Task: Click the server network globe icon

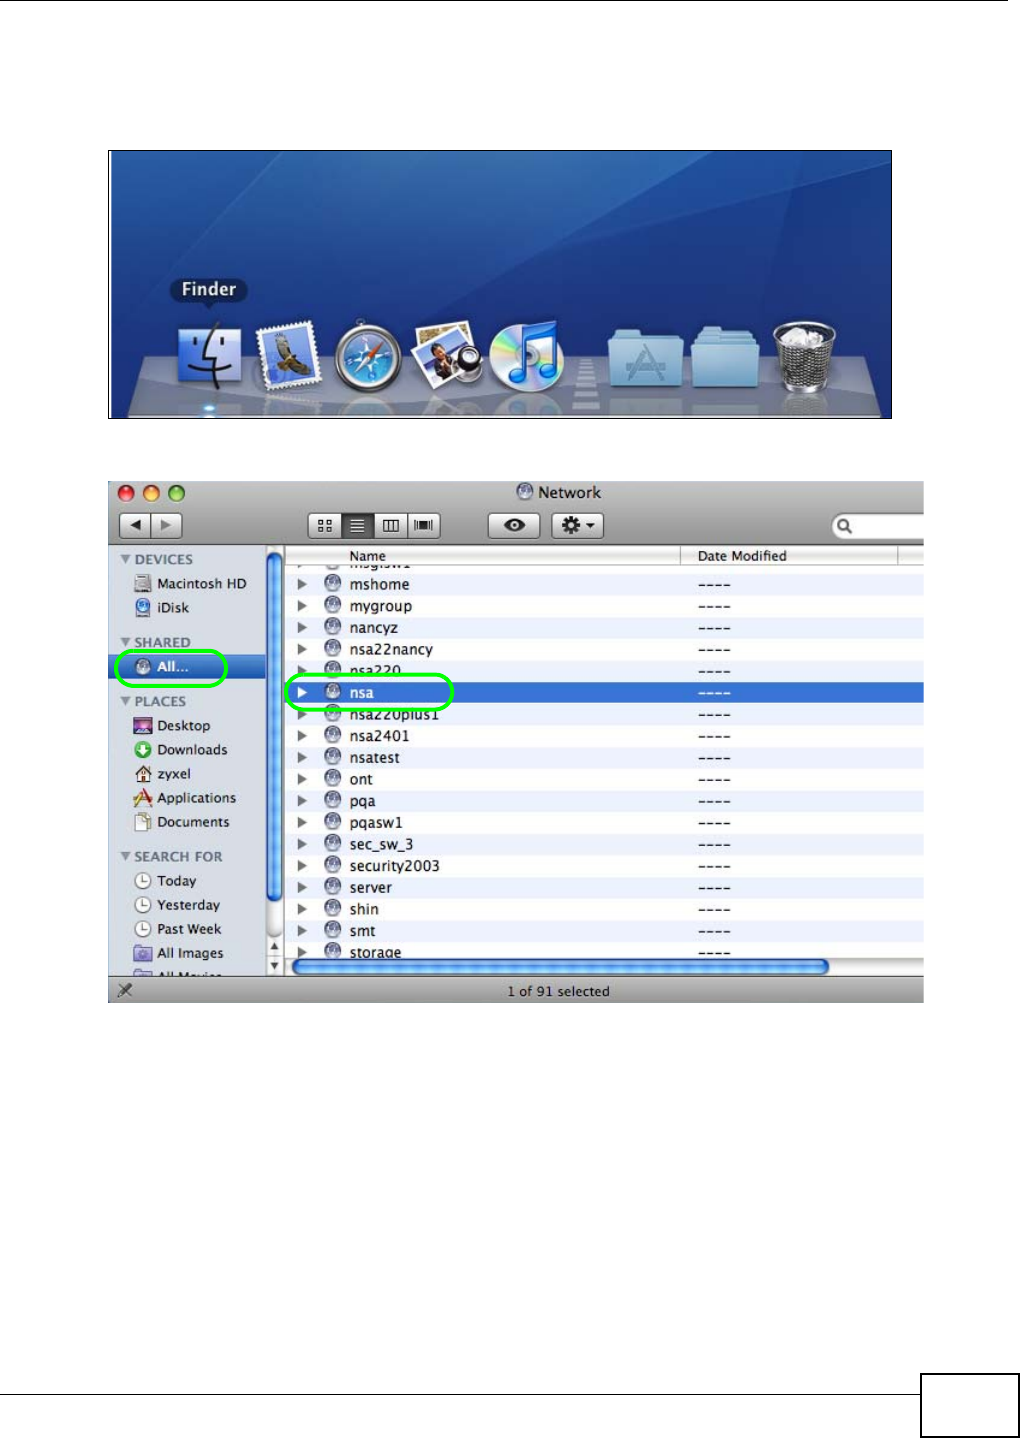Action: [x=333, y=887]
